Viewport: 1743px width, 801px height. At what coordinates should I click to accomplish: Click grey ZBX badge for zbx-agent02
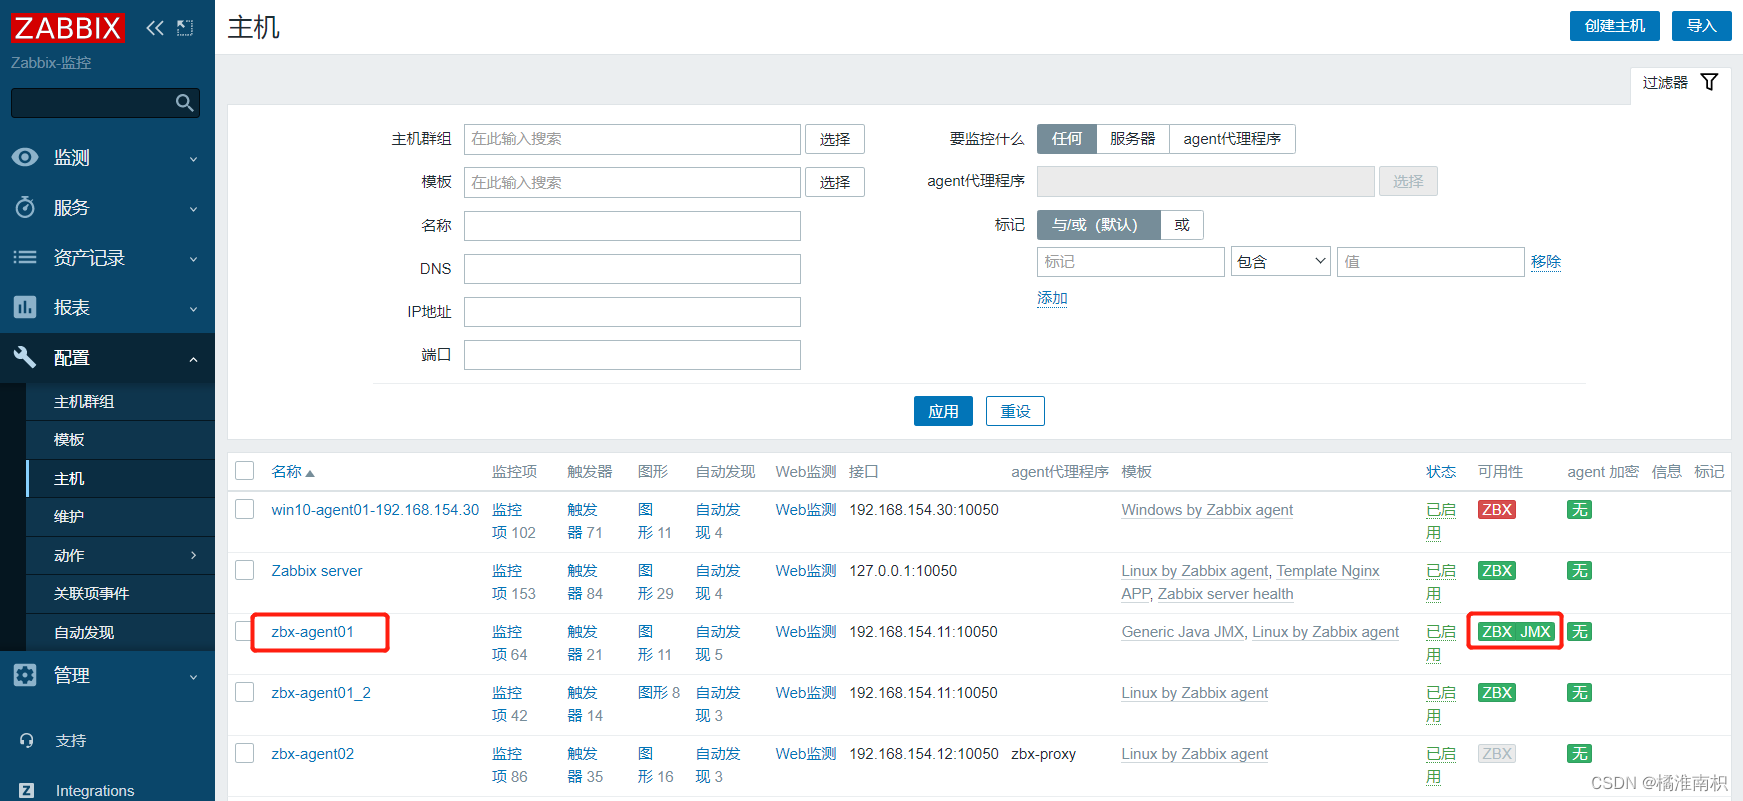pos(1497,754)
